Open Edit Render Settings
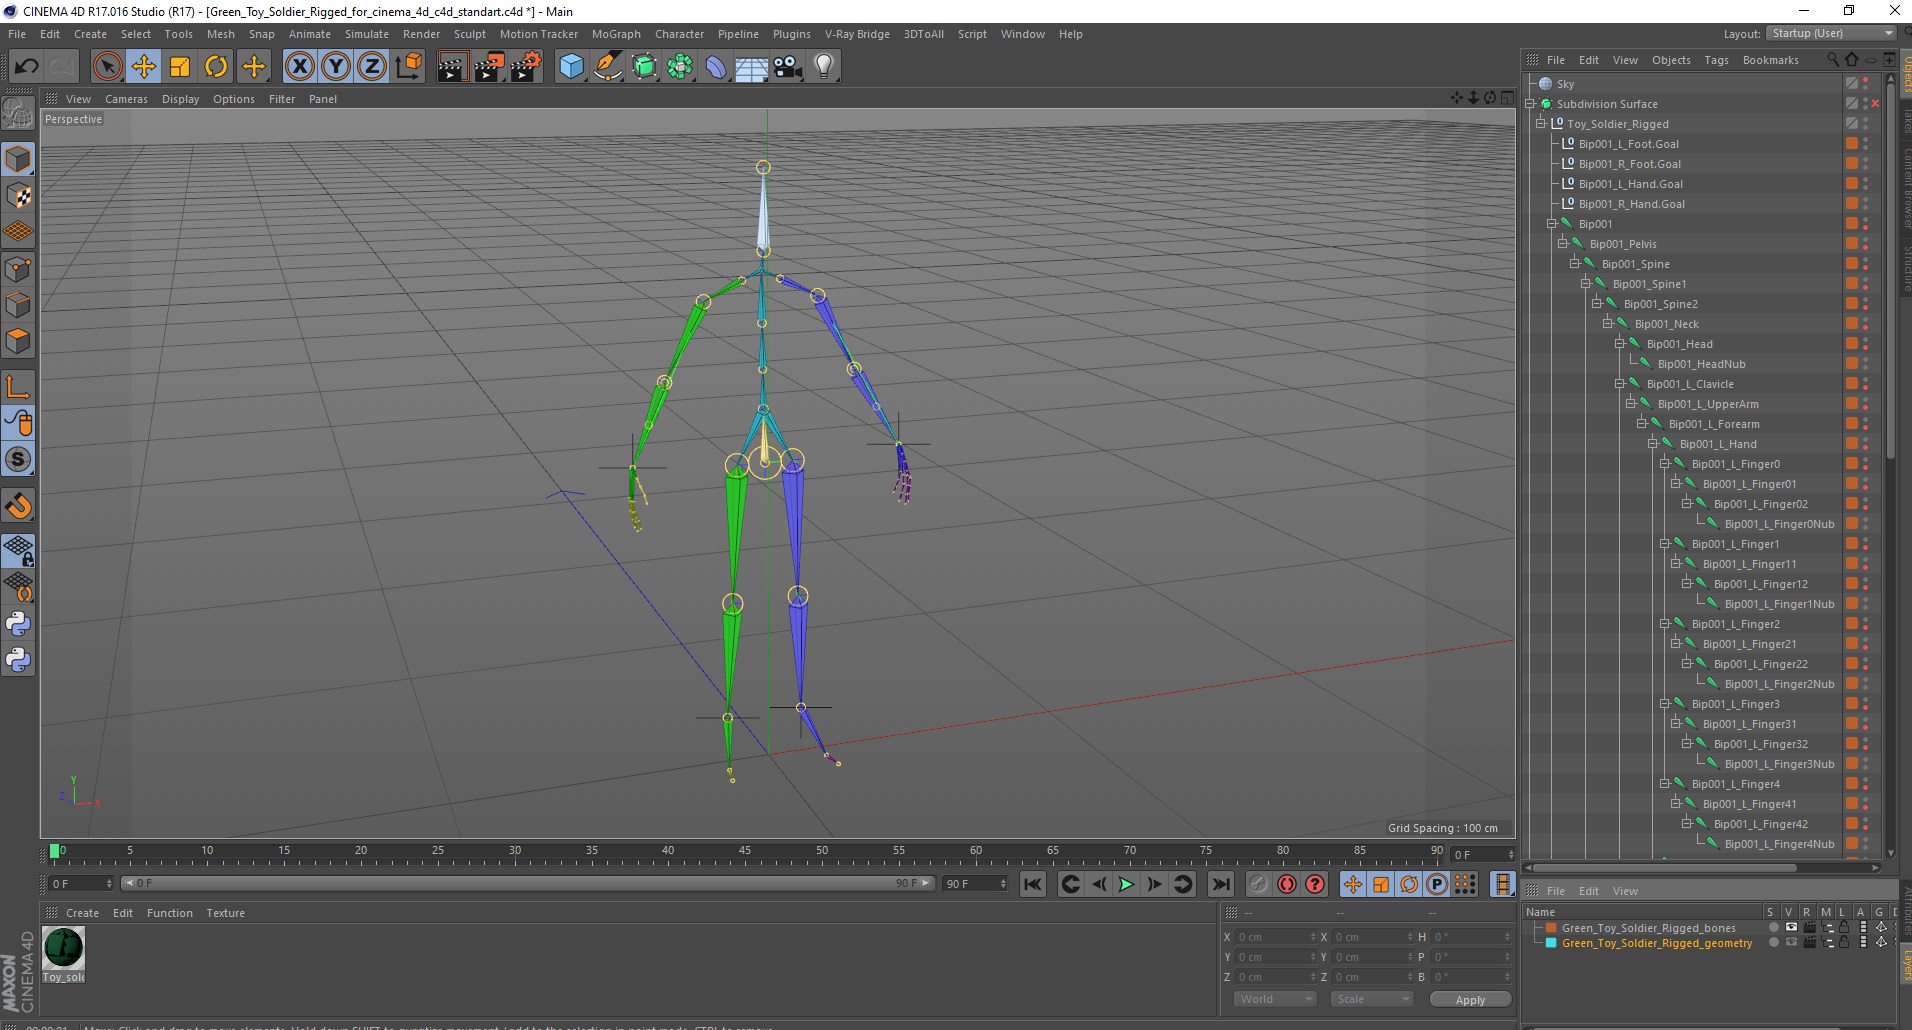Viewport: 1912px width, 1030px height. point(526,67)
